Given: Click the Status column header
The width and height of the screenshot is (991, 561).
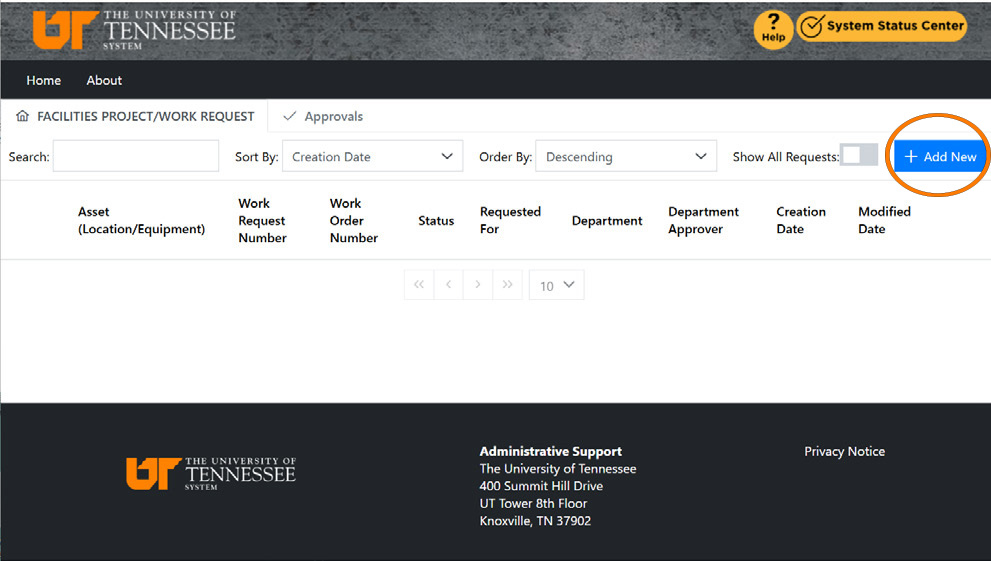Looking at the screenshot, I should tap(436, 220).
